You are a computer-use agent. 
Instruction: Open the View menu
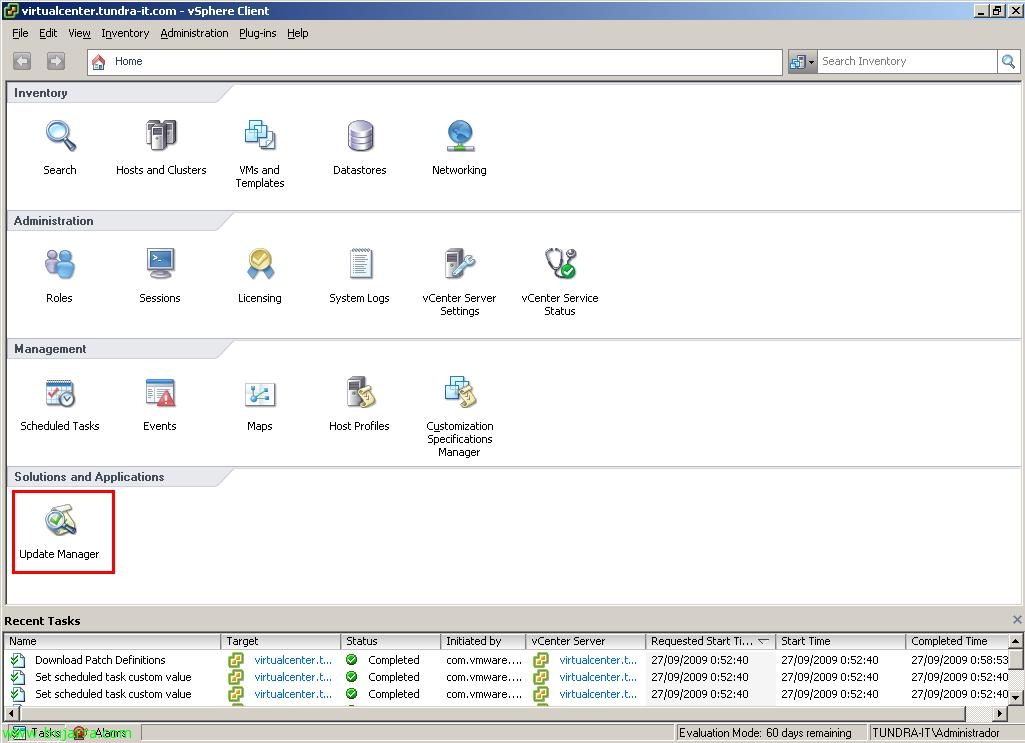[79, 33]
